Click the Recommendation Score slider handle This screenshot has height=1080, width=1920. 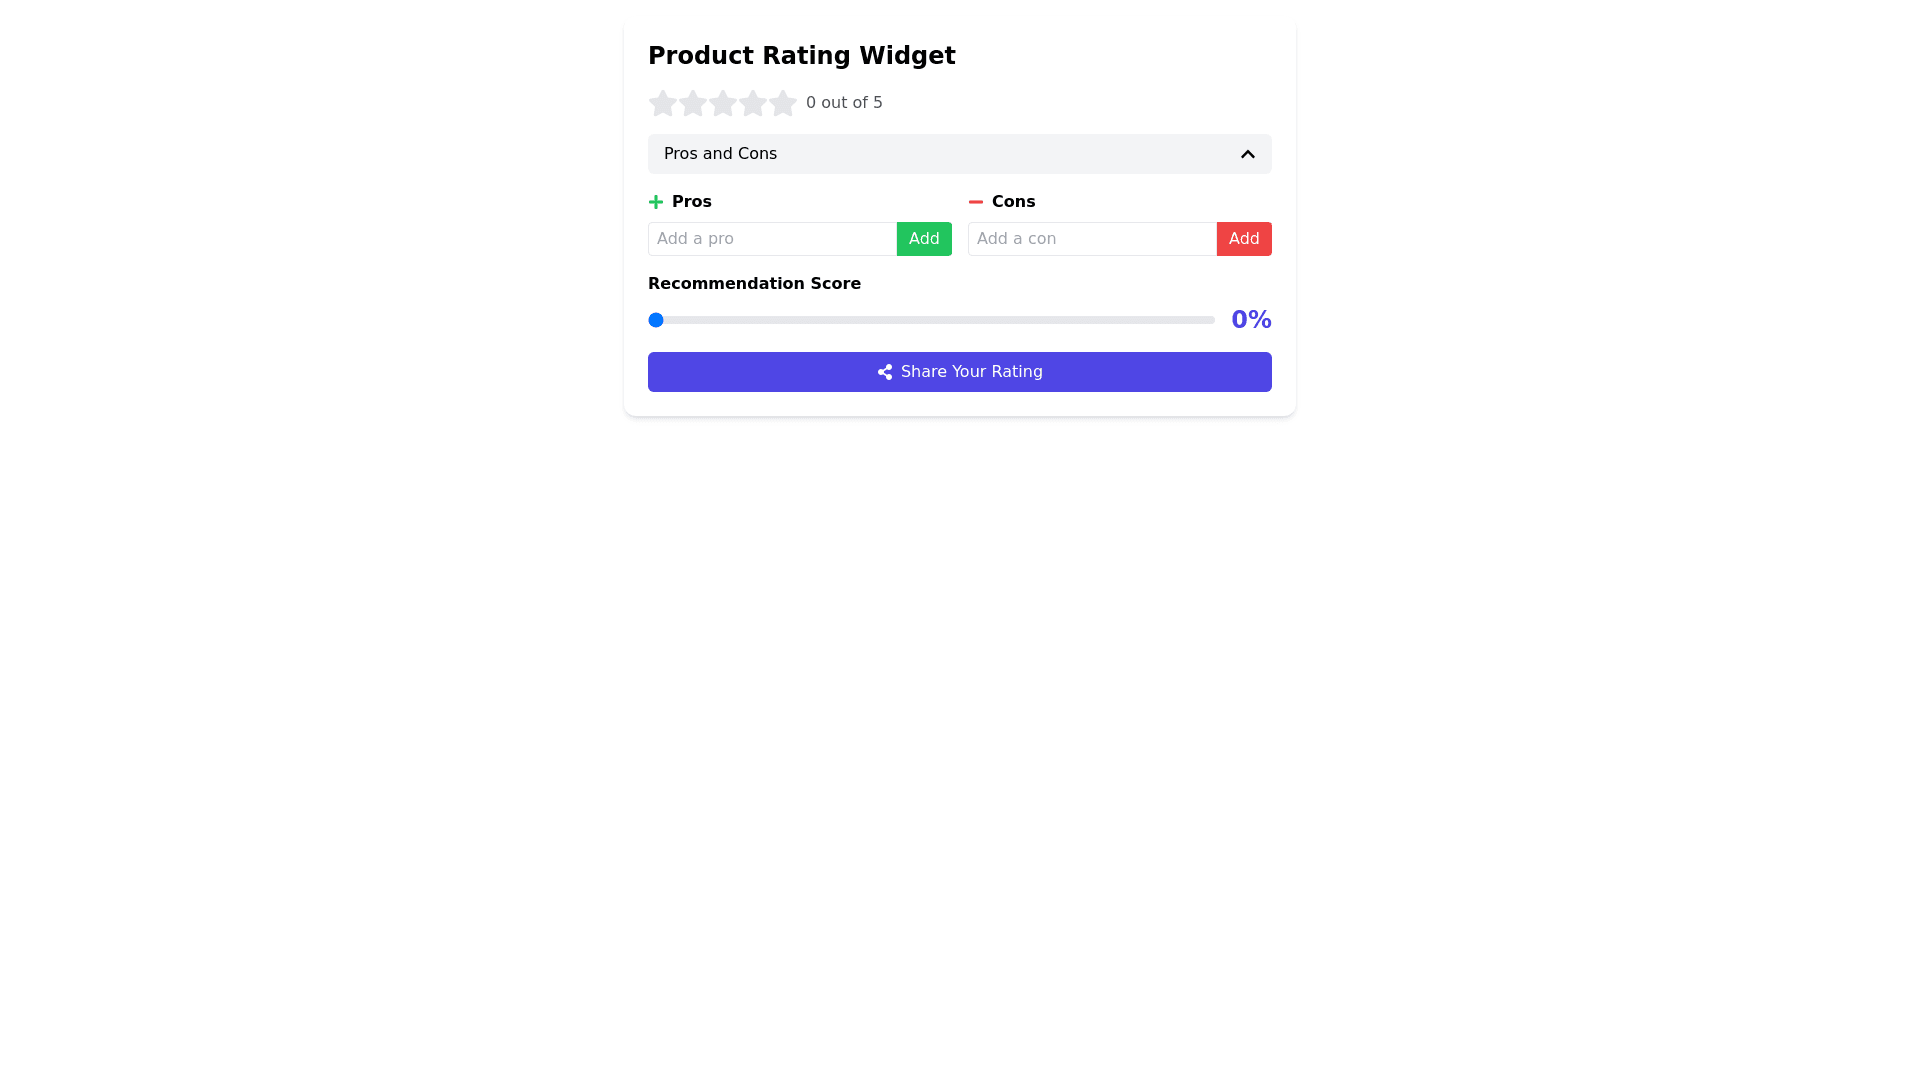(x=656, y=320)
